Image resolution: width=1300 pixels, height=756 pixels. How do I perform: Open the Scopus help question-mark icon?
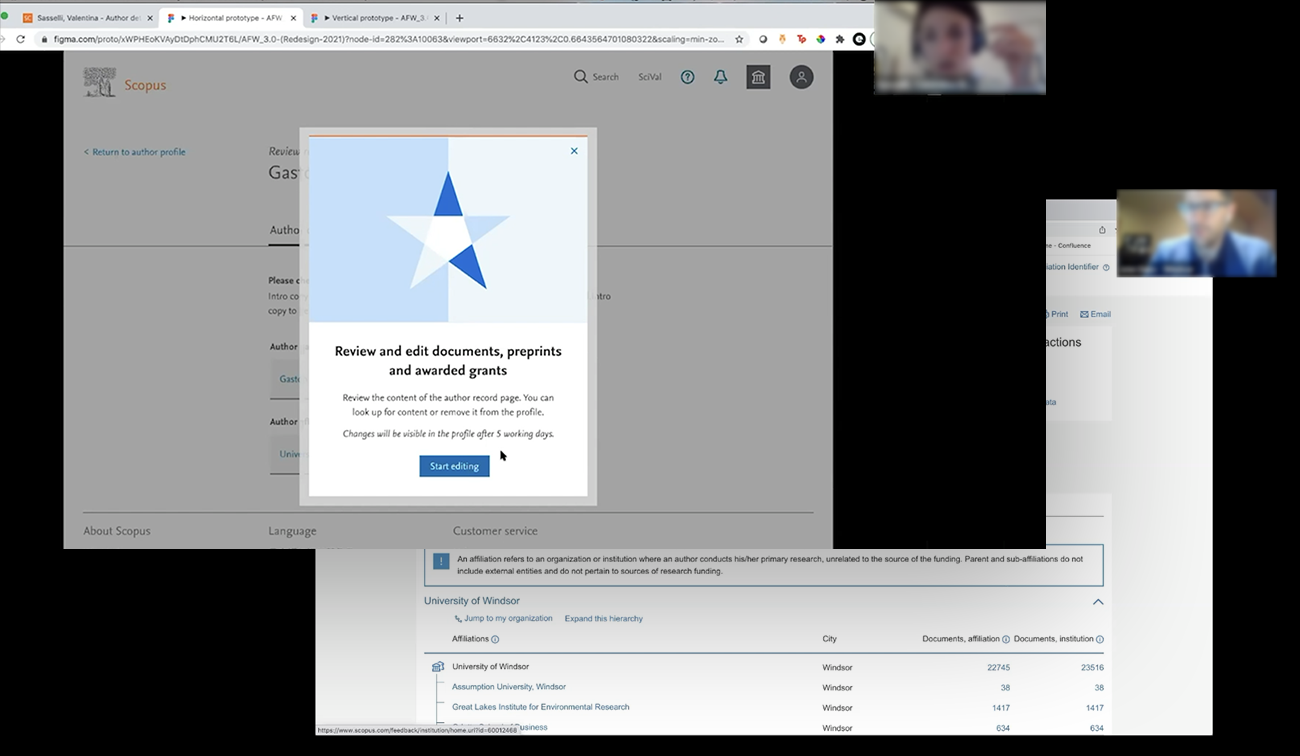[x=687, y=77]
